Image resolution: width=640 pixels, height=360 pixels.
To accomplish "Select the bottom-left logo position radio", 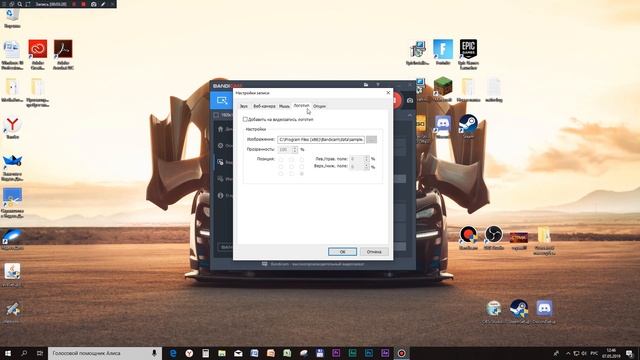I will (281, 173).
